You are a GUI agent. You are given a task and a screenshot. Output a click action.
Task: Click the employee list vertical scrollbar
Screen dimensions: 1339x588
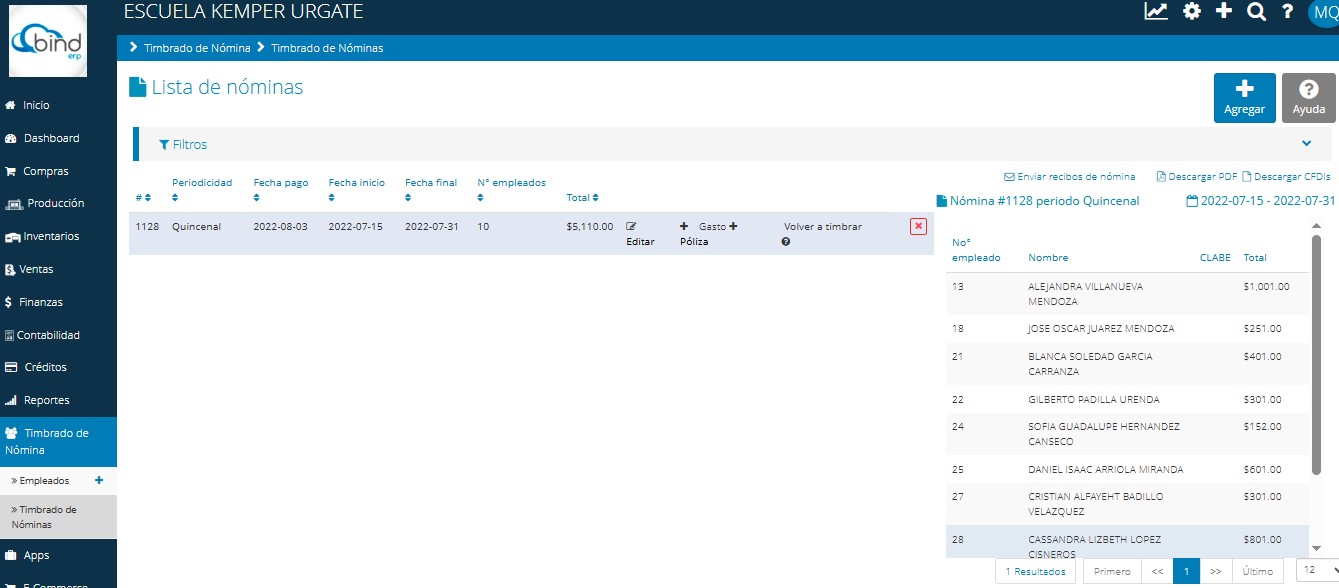1316,350
